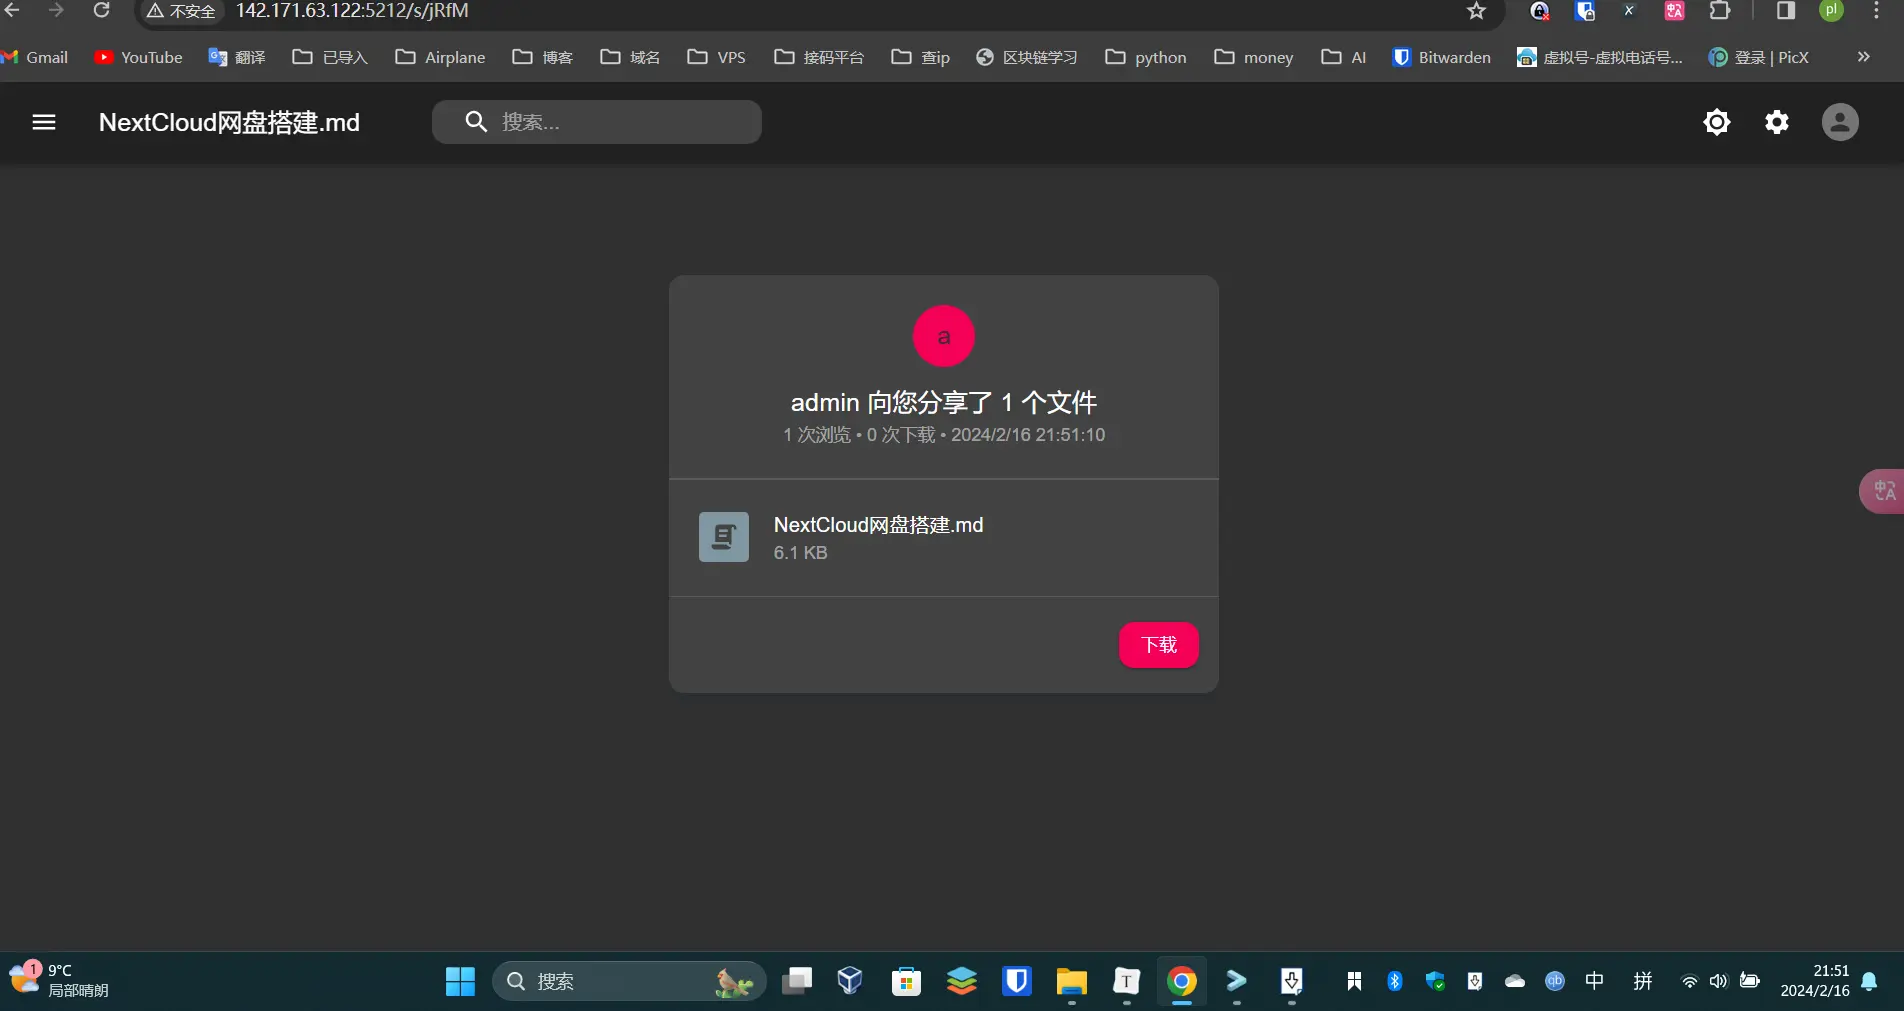Click the address bar URL
The height and width of the screenshot is (1011, 1904).
pos(352,11)
